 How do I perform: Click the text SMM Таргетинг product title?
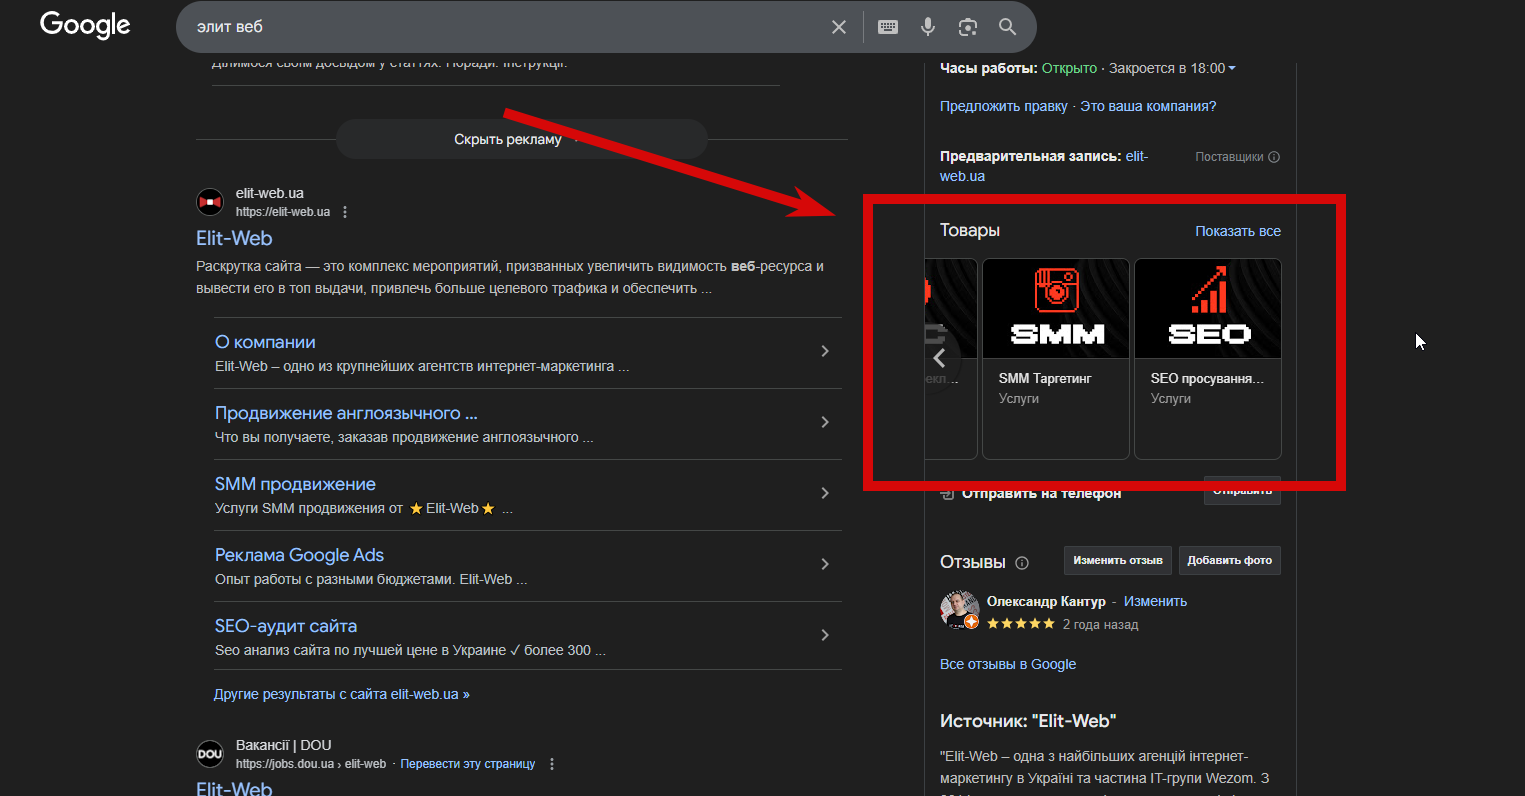pos(1045,378)
